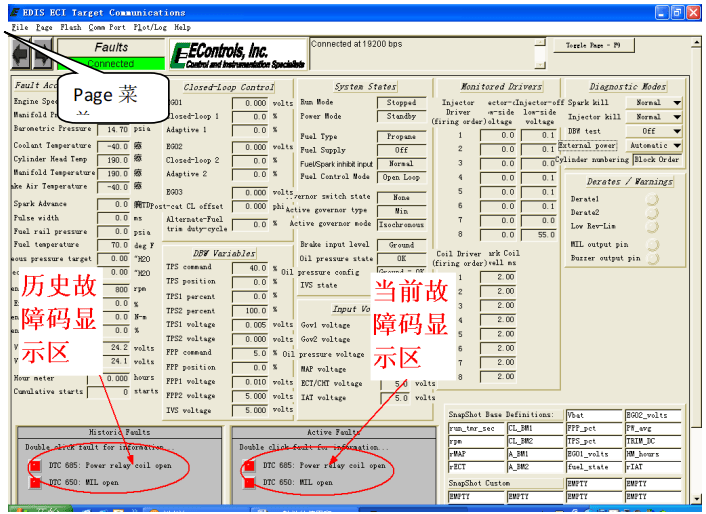
Task: Click SnapShot Base field FPP_pct
Action: 594,428
